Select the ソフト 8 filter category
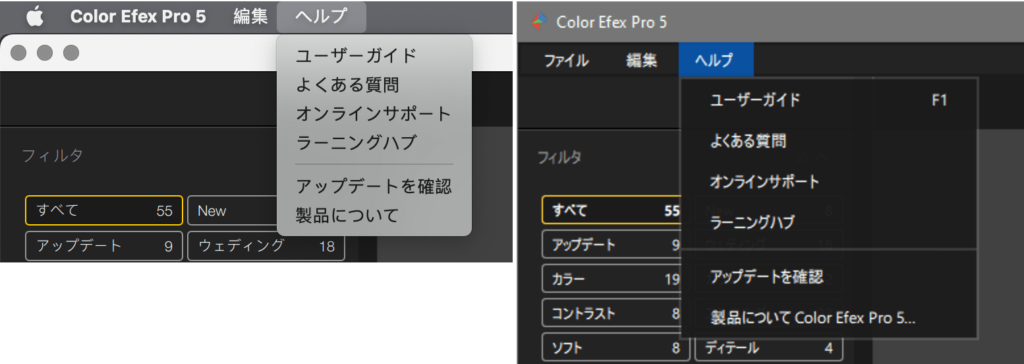 615,348
